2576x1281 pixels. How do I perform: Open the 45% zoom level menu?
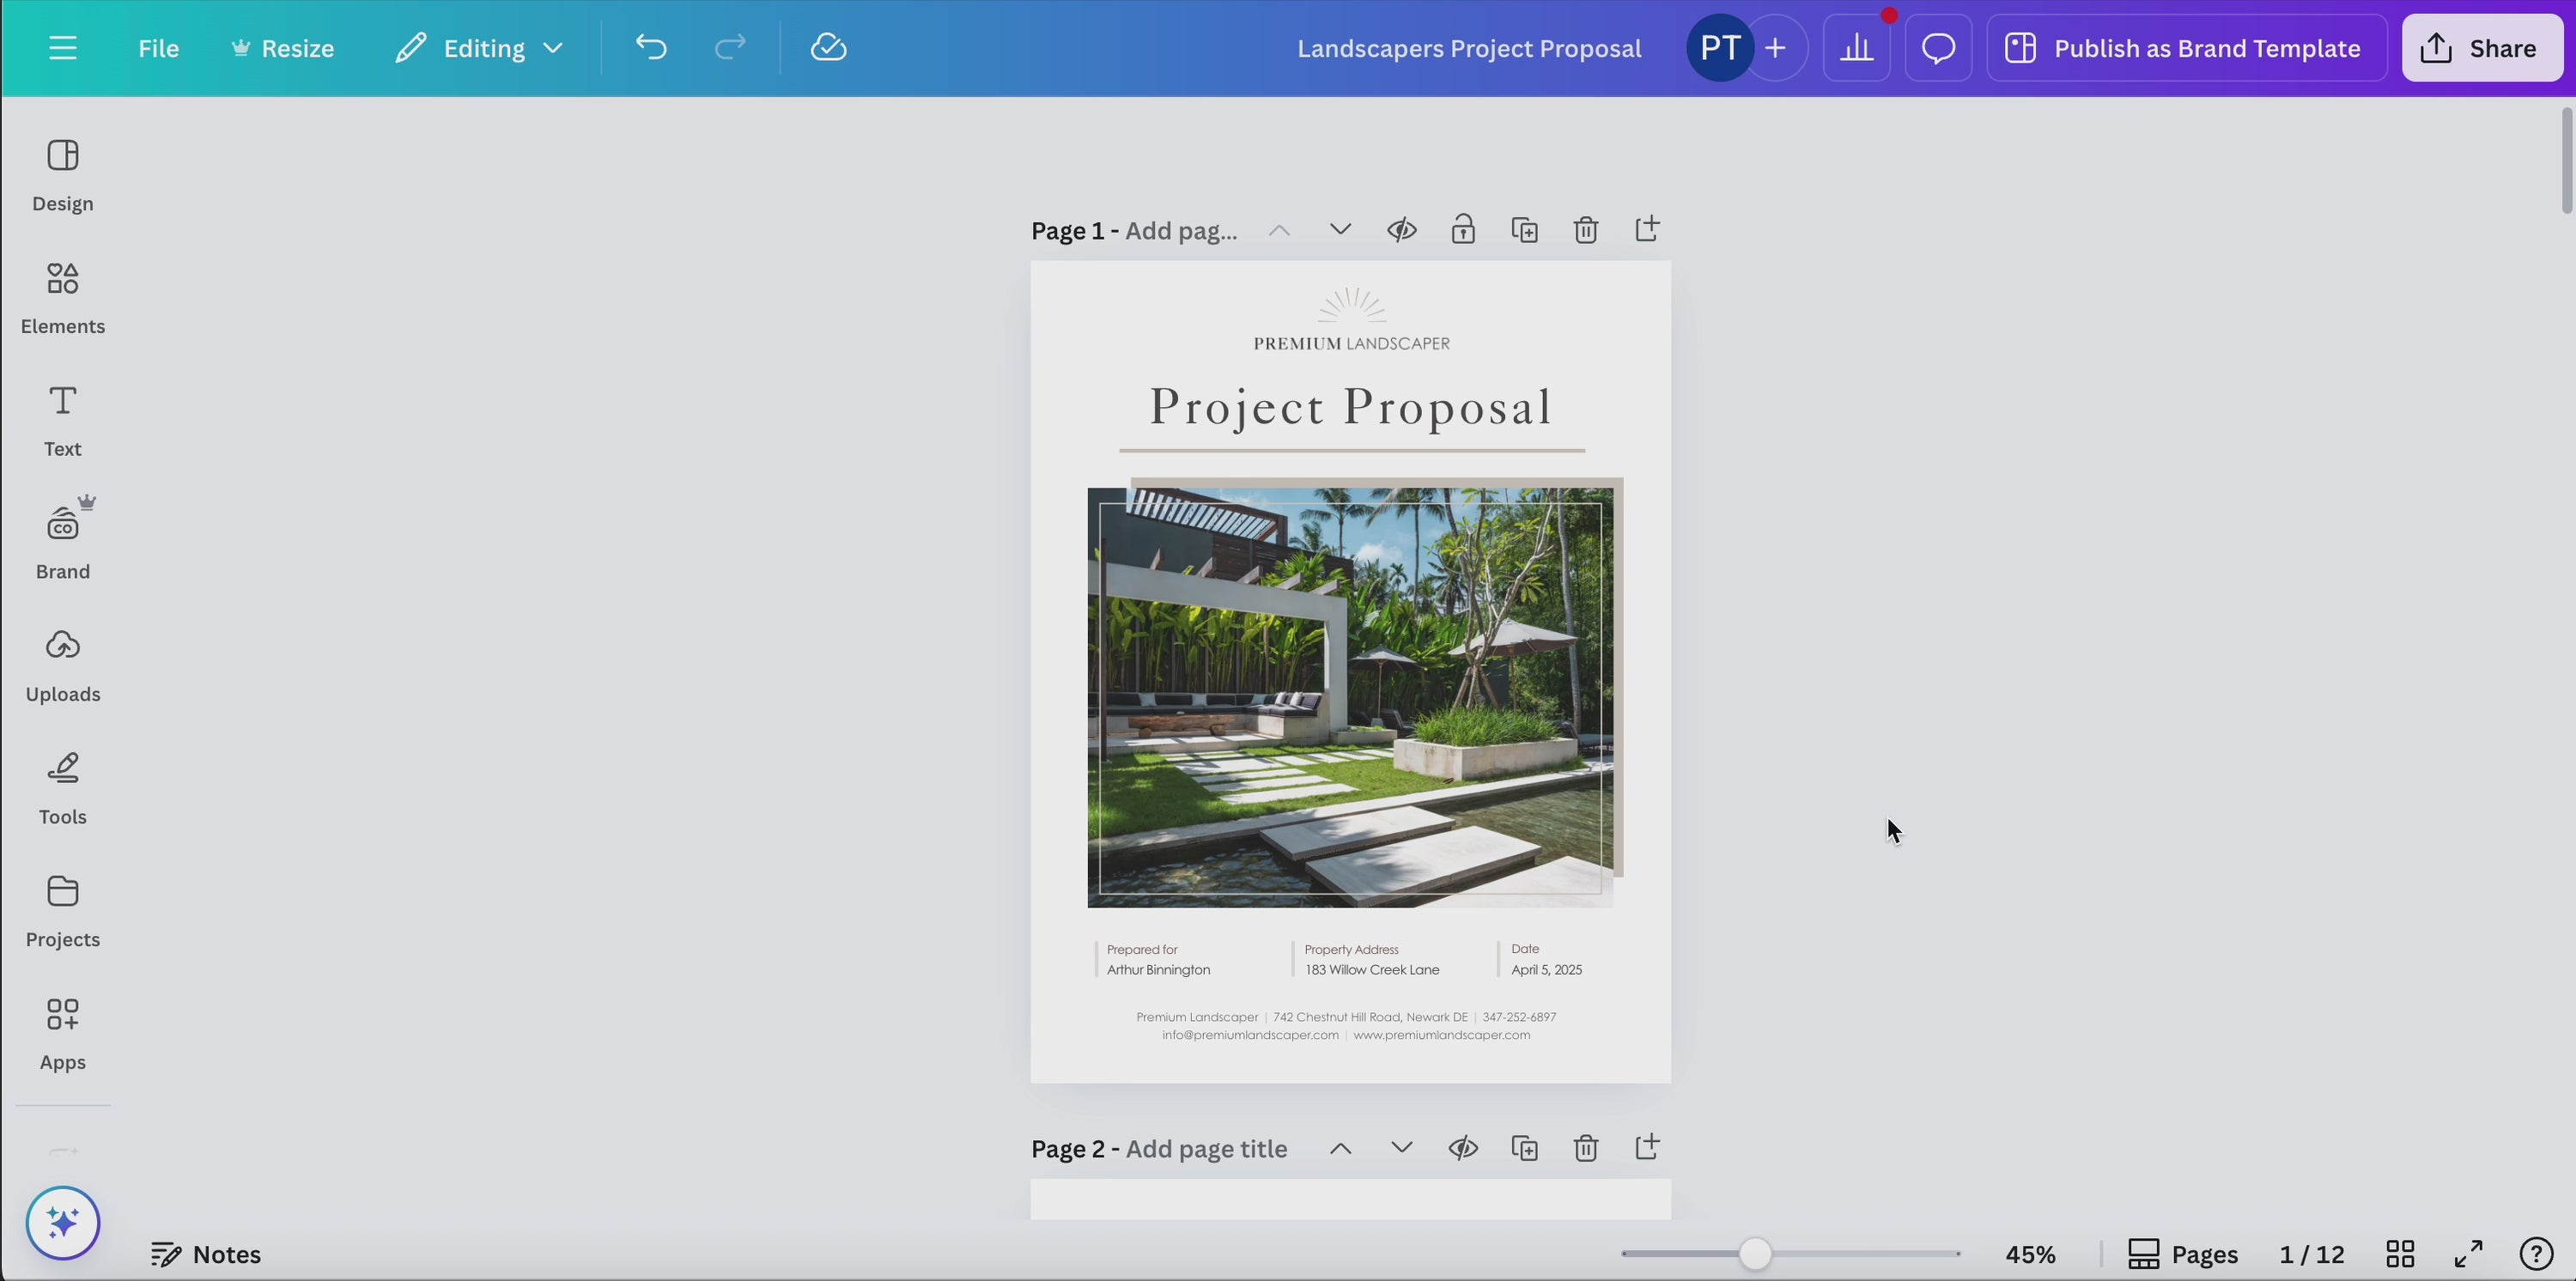2031,1254
